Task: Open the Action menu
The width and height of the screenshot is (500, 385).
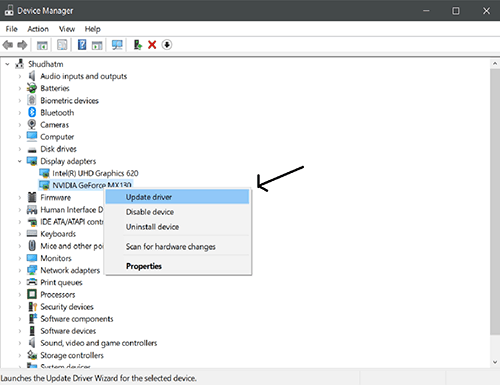Action: click(x=38, y=29)
